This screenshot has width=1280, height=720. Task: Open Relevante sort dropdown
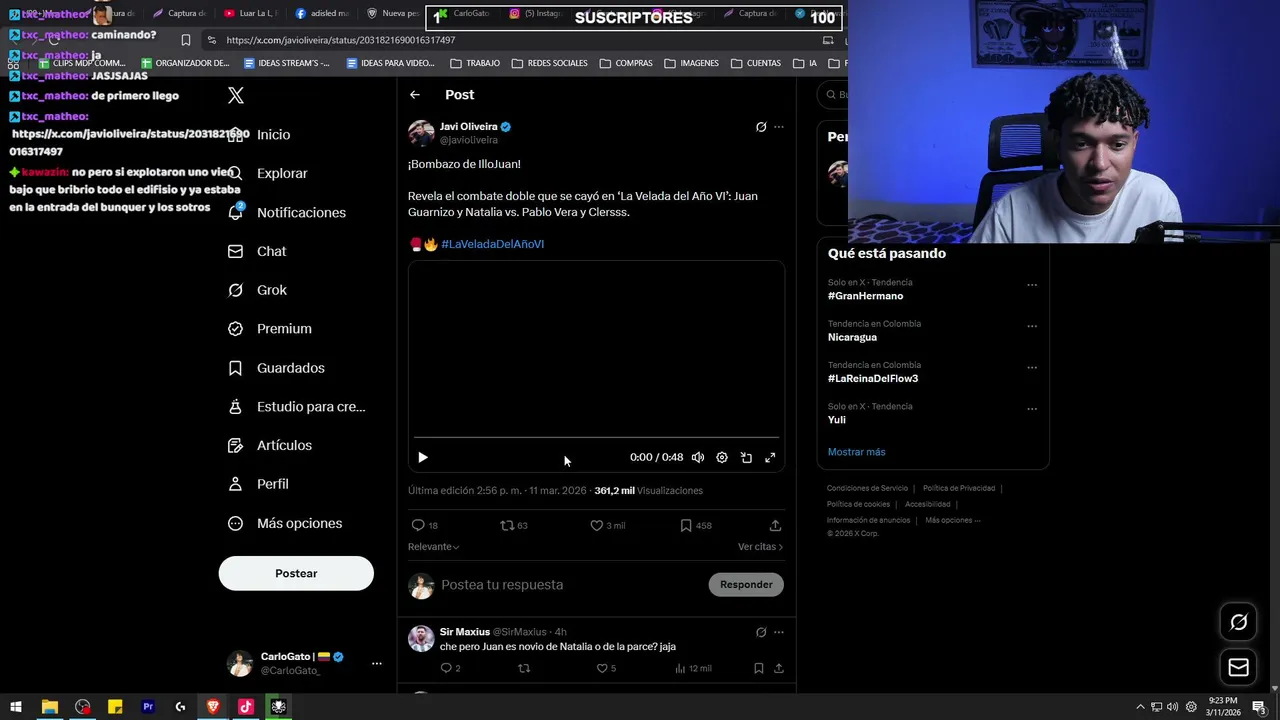(x=433, y=547)
